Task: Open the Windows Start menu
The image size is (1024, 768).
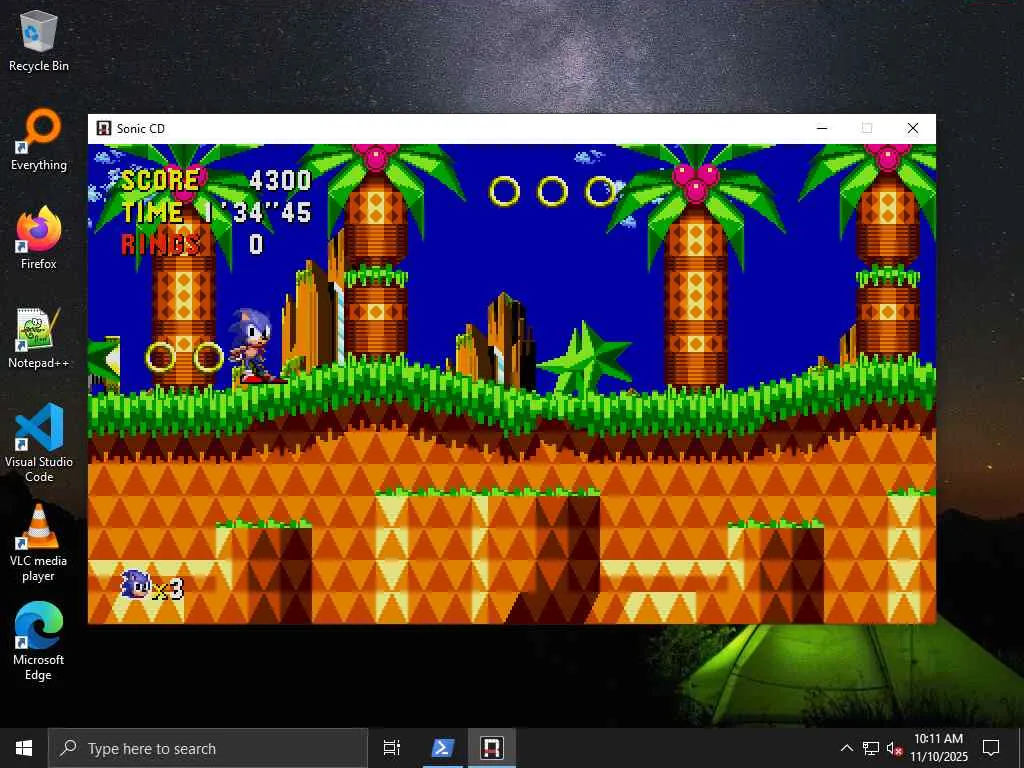Action: (x=24, y=748)
